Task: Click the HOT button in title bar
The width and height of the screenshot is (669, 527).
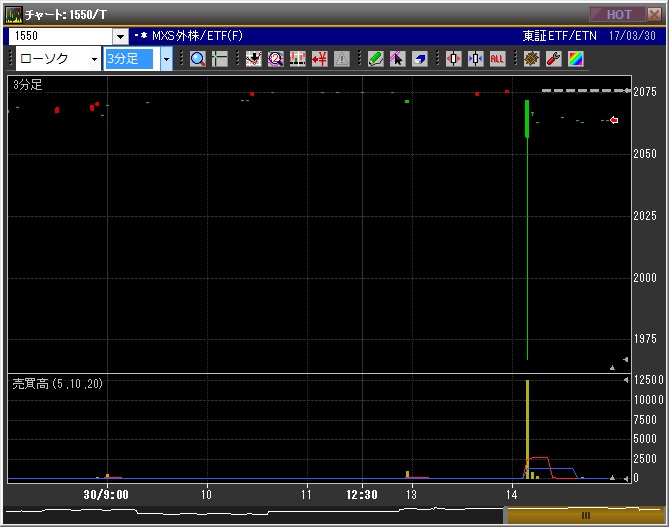Action: pos(619,14)
